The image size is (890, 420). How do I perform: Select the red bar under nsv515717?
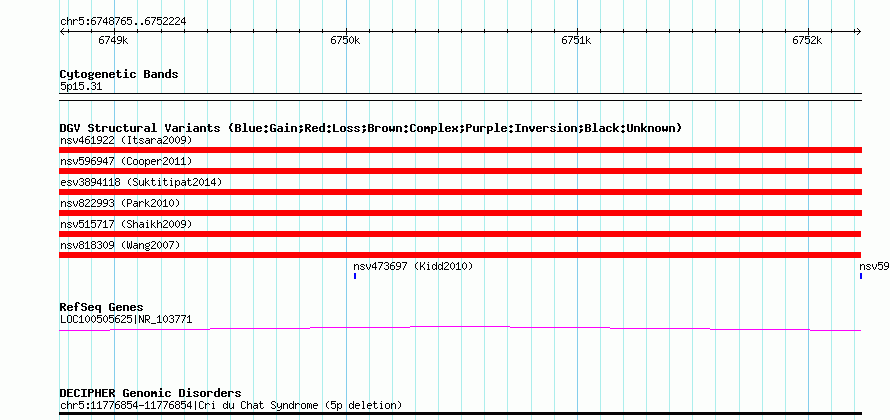[x=460, y=234]
